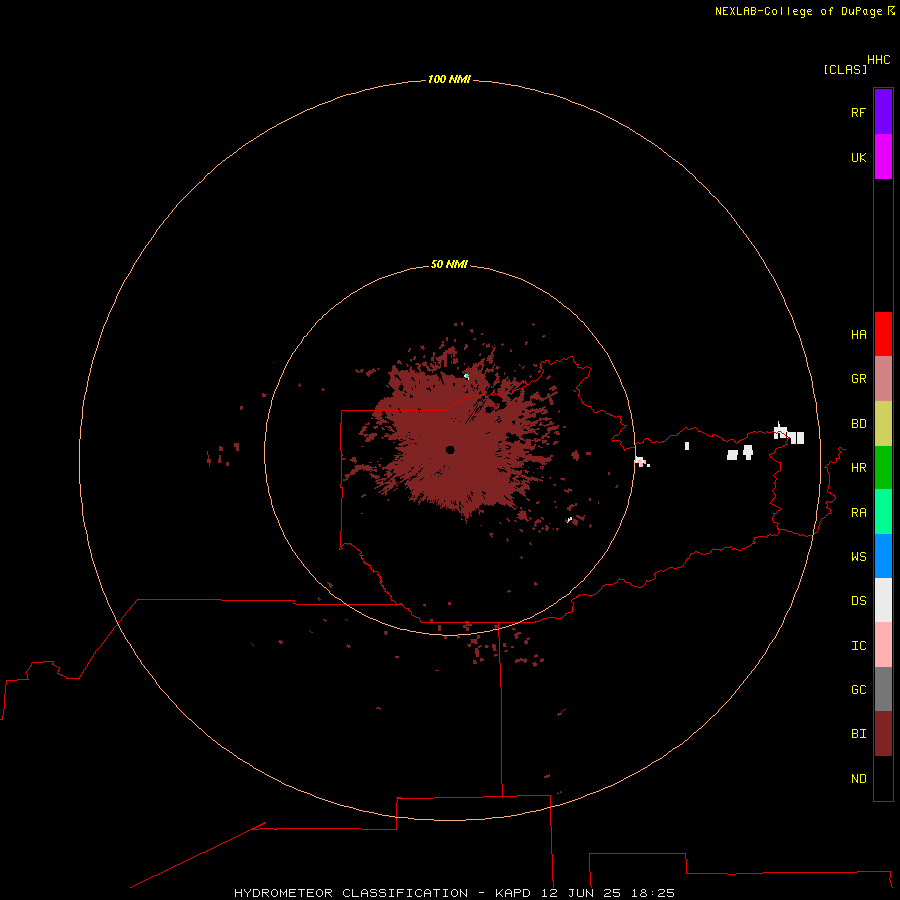Select the IC pink legend swatch
The height and width of the screenshot is (900, 900).
coord(883,645)
